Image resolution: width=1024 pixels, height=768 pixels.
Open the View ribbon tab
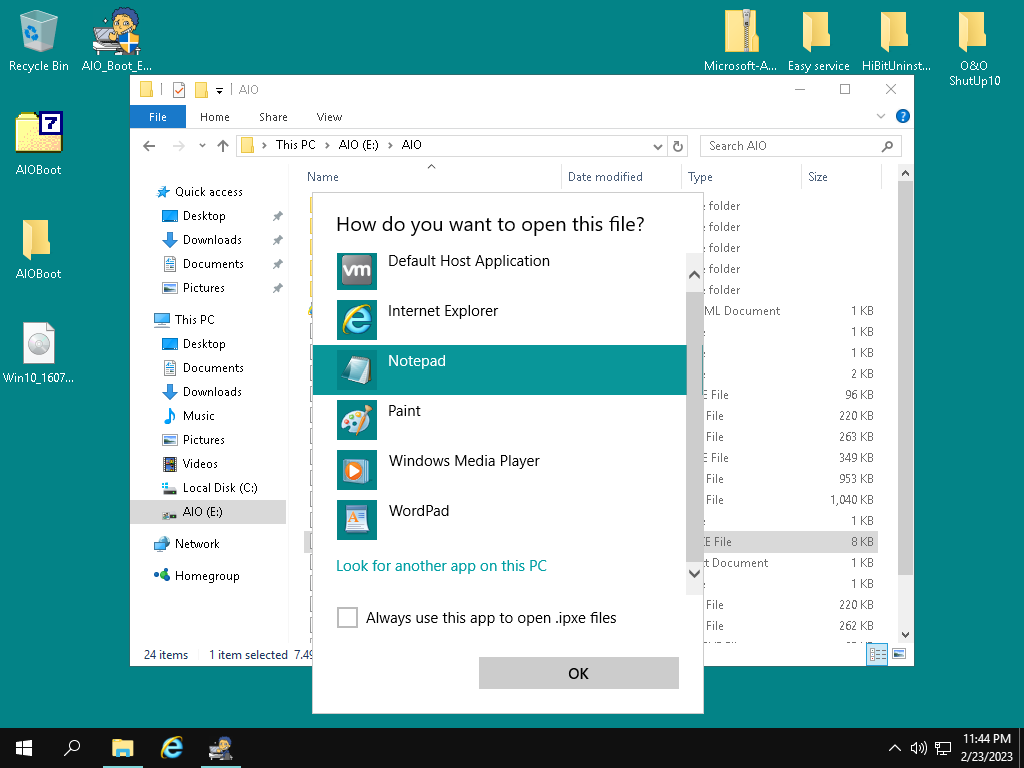(x=329, y=117)
